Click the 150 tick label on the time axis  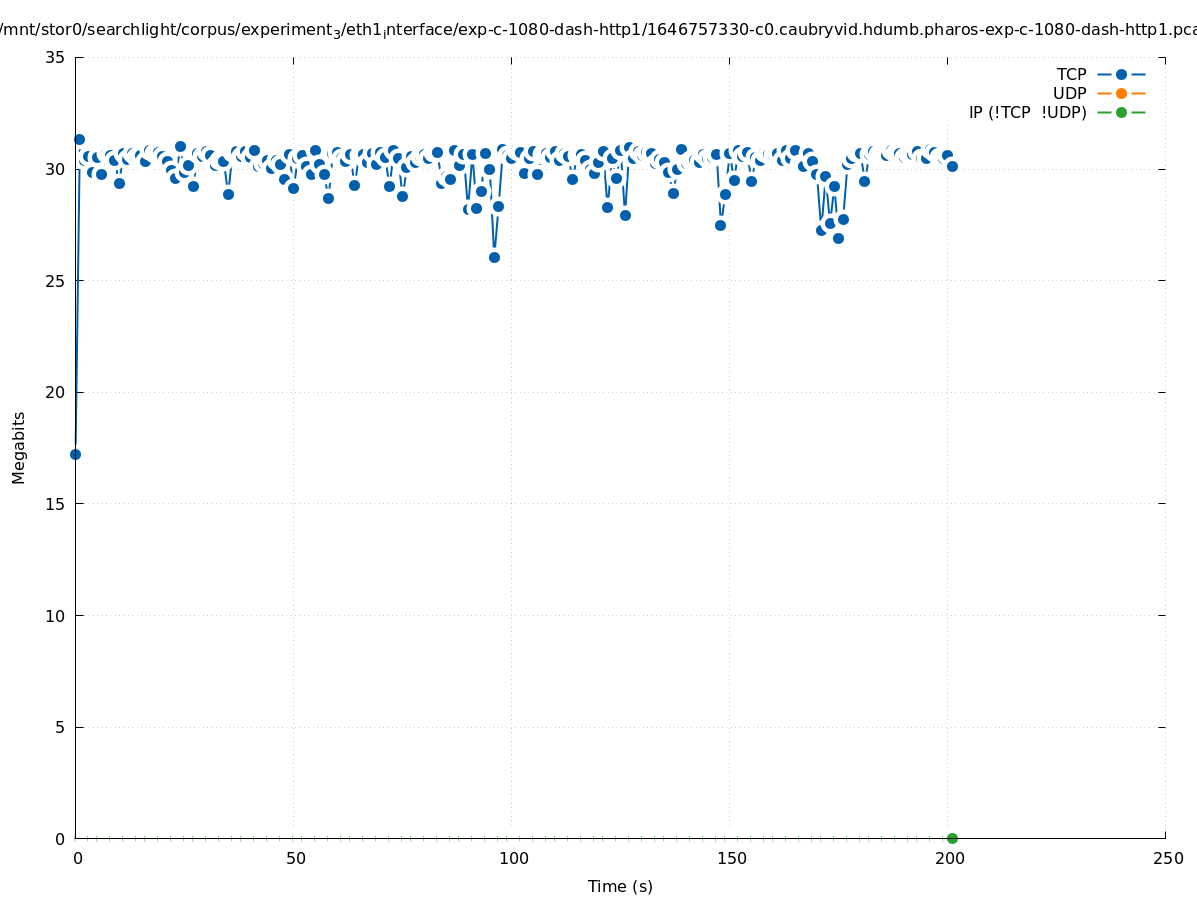(x=731, y=859)
